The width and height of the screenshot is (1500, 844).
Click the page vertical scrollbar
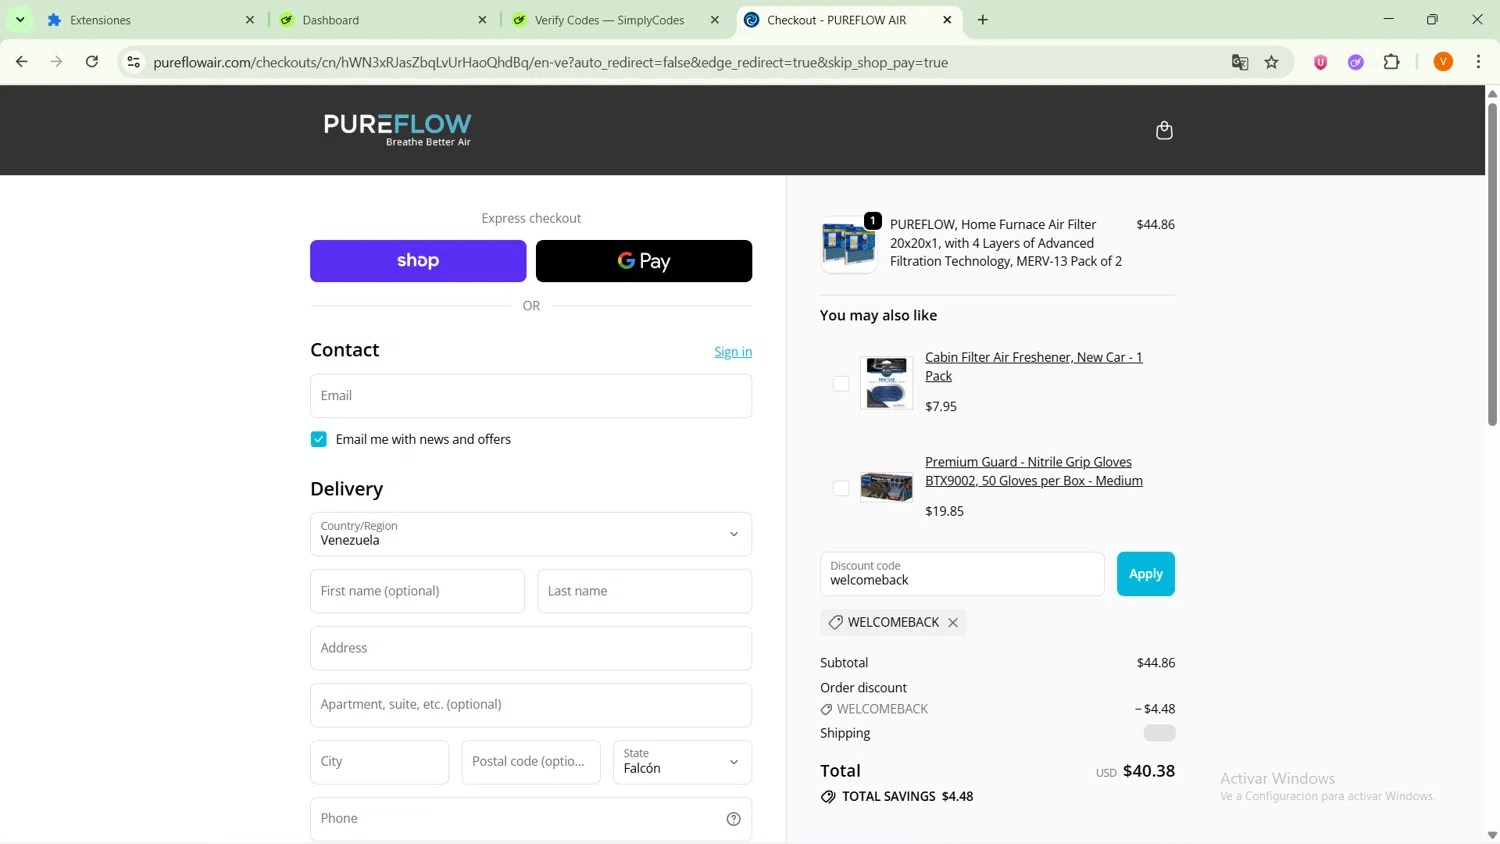pos(1492,265)
